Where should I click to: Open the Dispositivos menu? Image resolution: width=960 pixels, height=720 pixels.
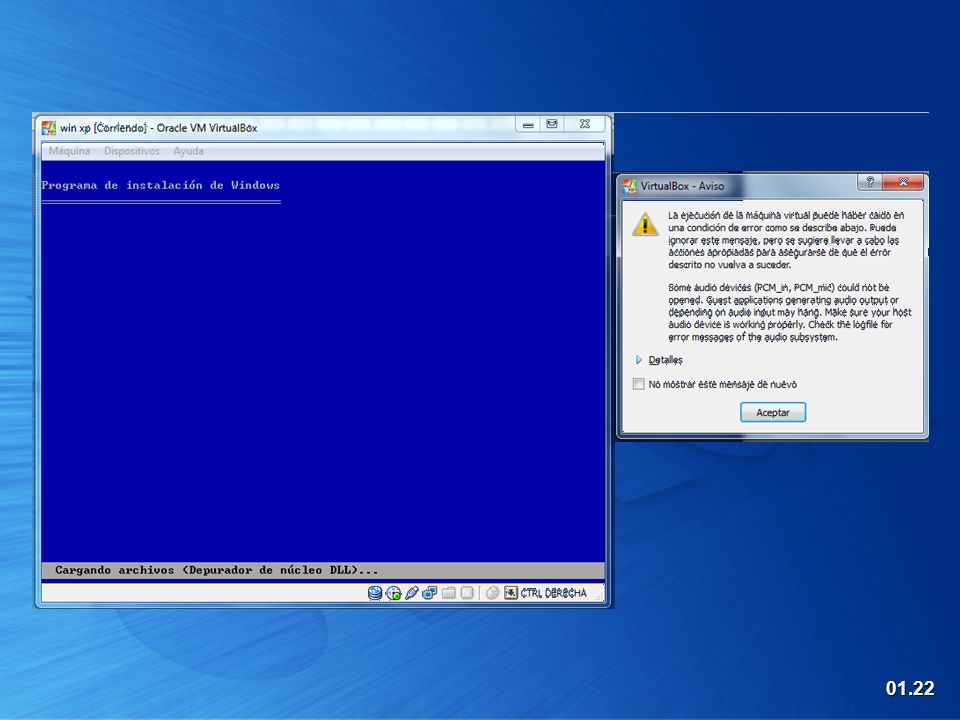point(132,151)
